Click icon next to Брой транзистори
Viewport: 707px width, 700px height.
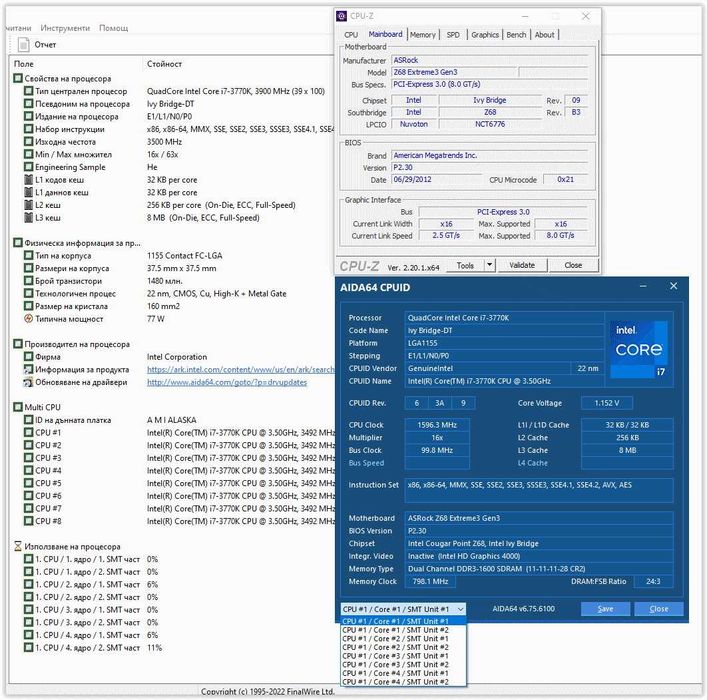point(28,281)
